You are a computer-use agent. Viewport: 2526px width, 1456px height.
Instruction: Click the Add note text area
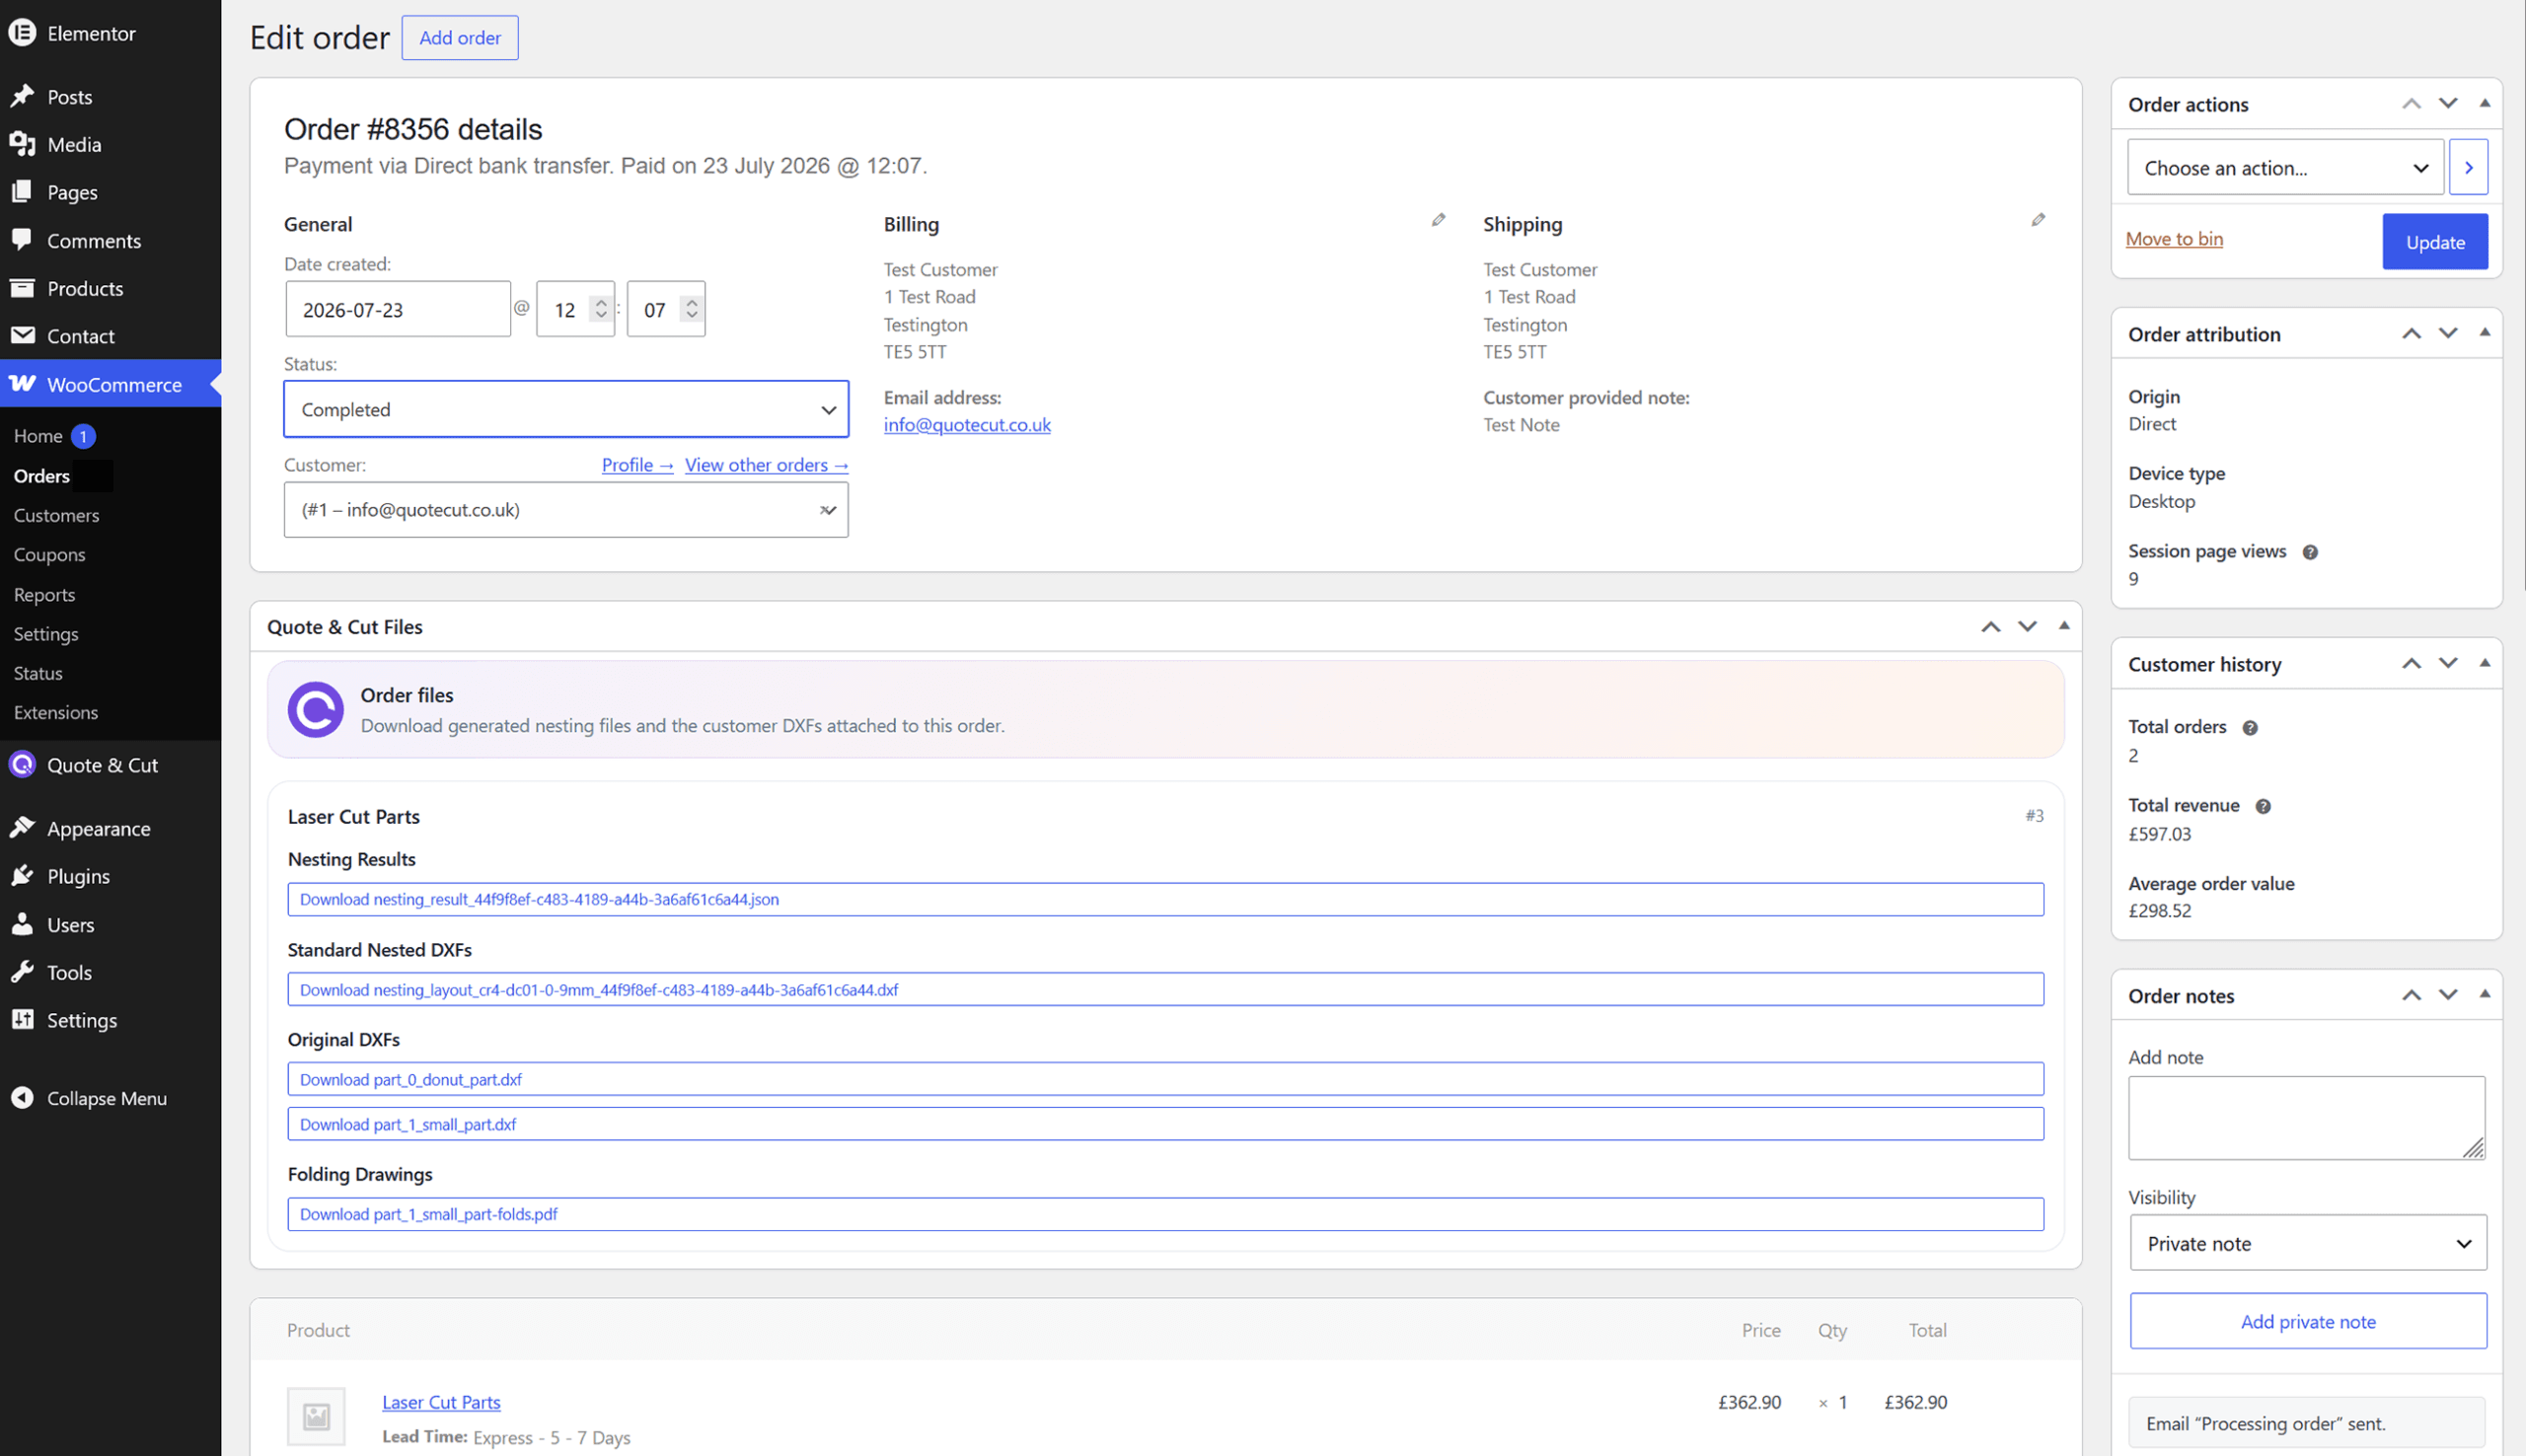point(2306,1118)
